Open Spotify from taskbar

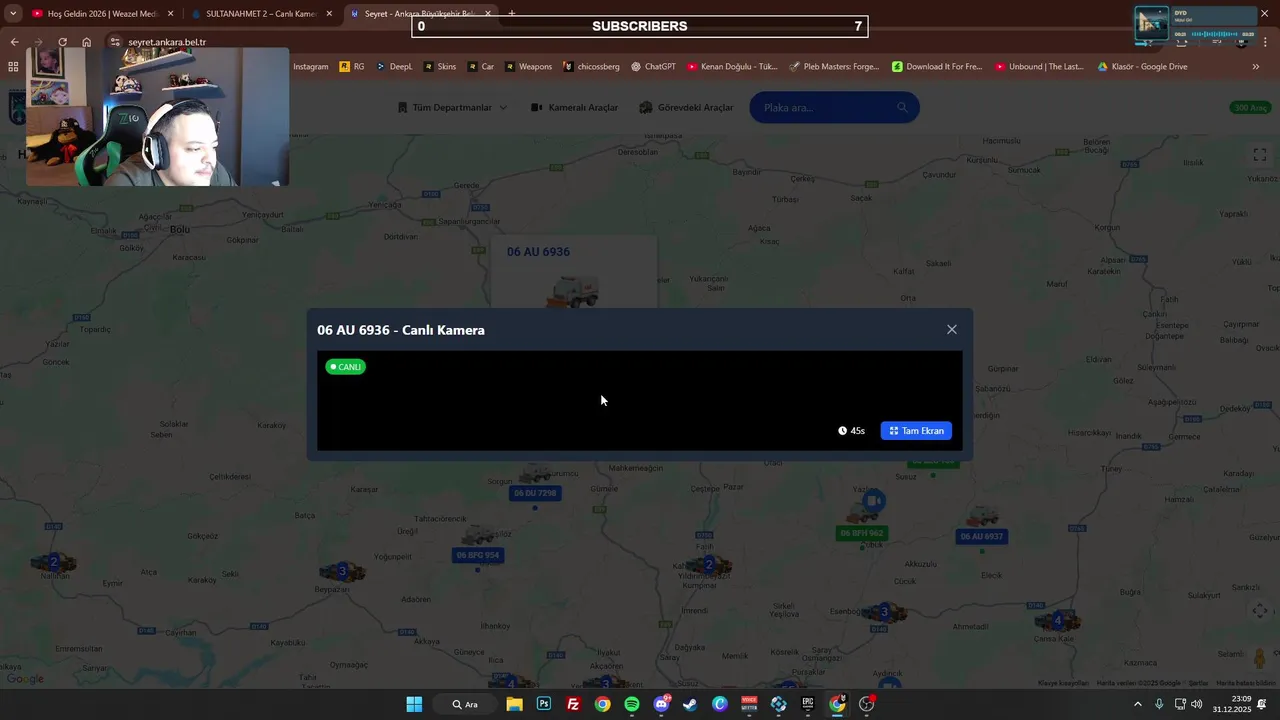click(632, 704)
